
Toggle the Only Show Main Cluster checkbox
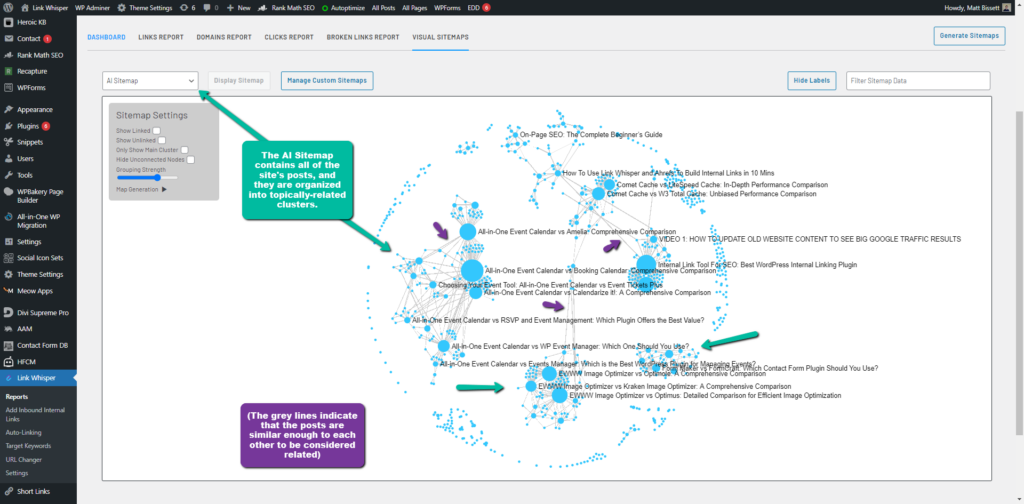coord(184,150)
